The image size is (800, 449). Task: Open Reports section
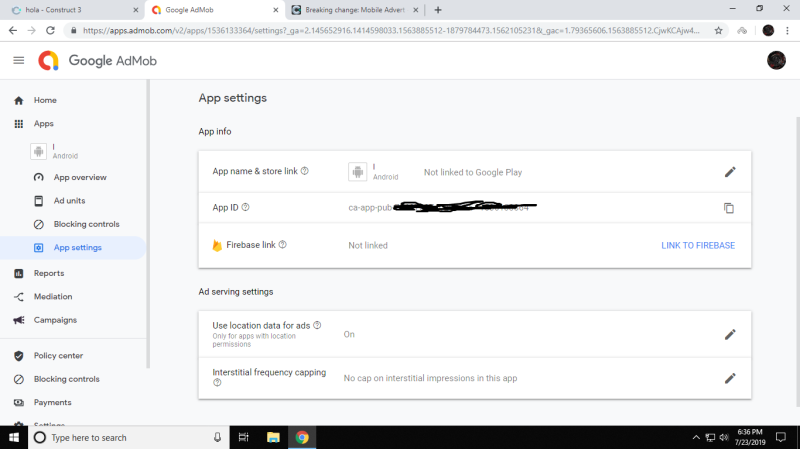click(49, 273)
